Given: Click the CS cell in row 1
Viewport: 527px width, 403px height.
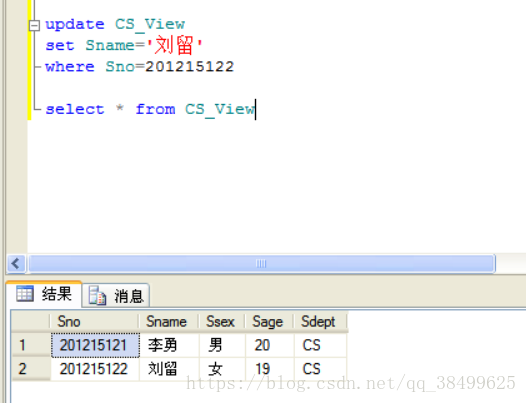Looking at the screenshot, I should pyautogui.click(x=320, y=345).
